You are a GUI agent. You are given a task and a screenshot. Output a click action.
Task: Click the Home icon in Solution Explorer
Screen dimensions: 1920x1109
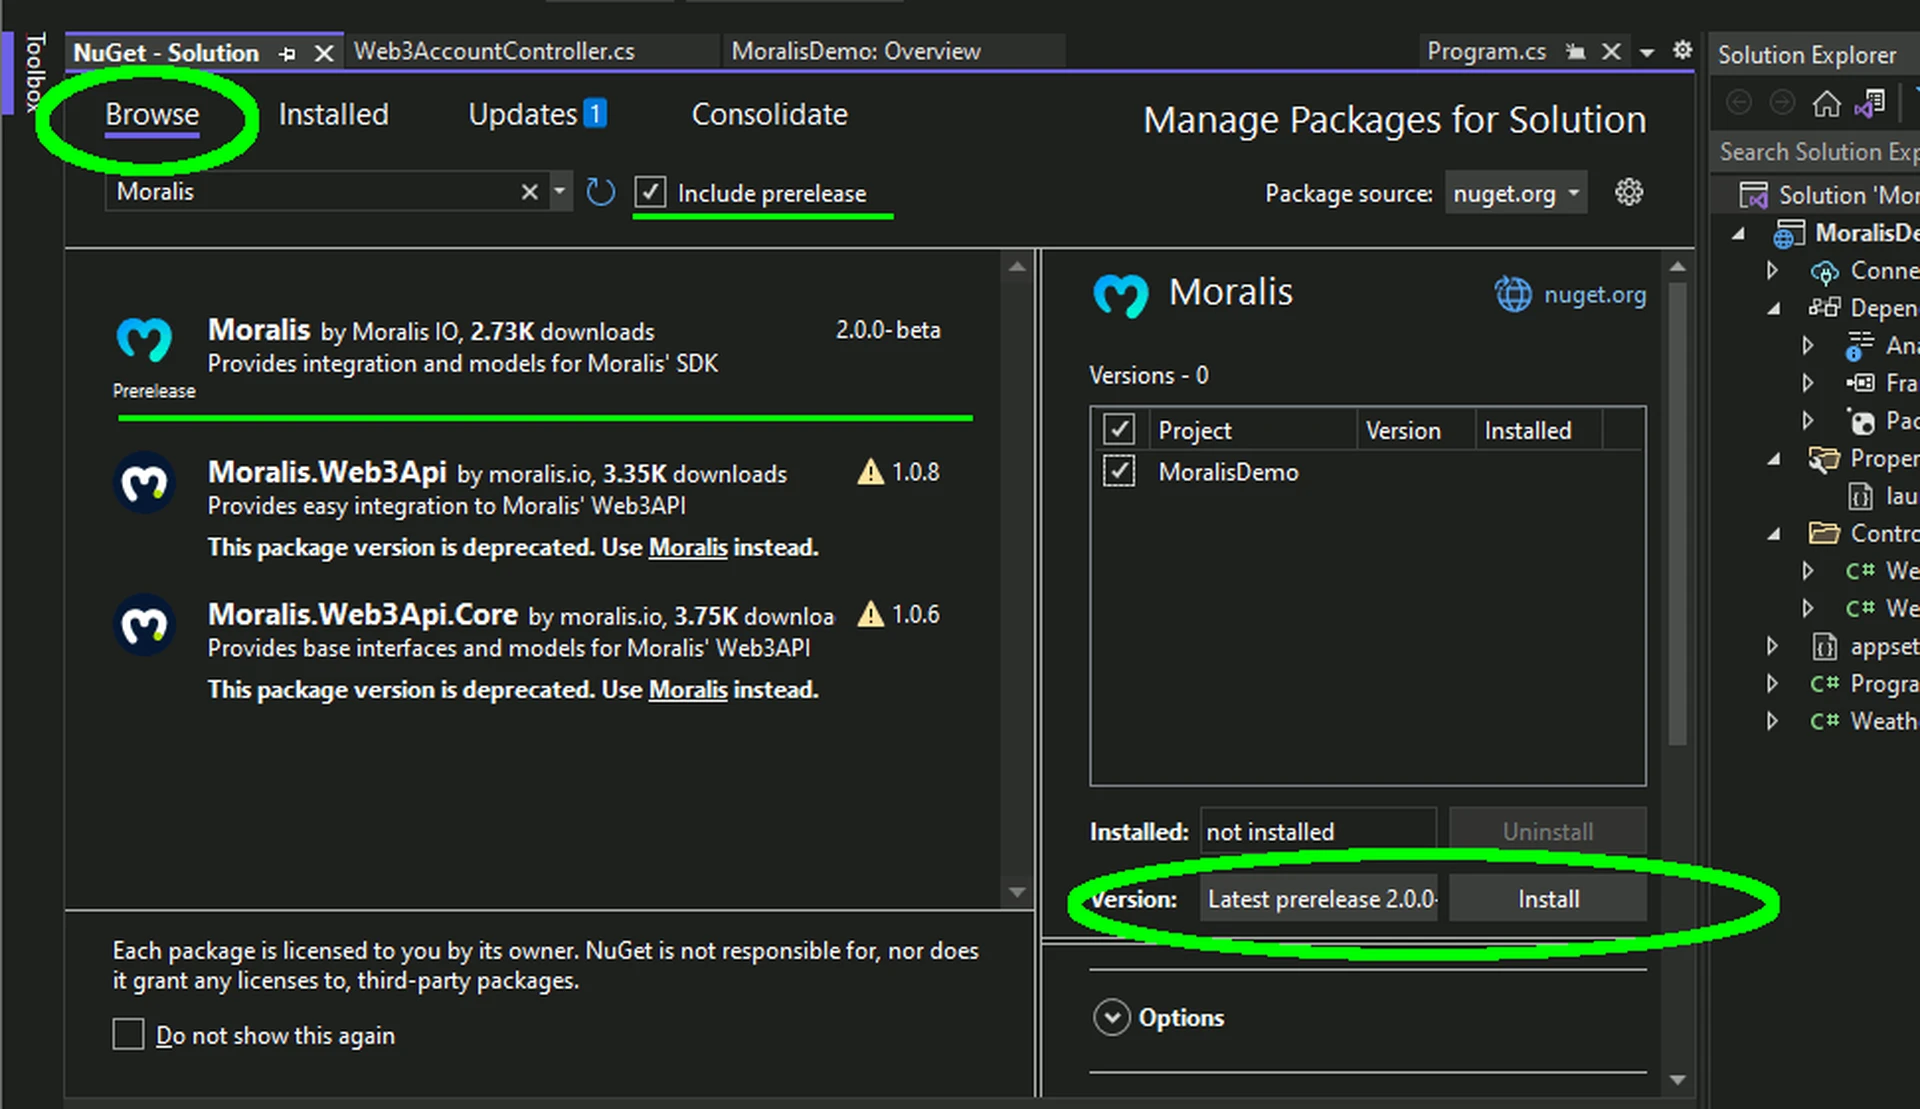pyautogui.click(x=1826, y=103)
